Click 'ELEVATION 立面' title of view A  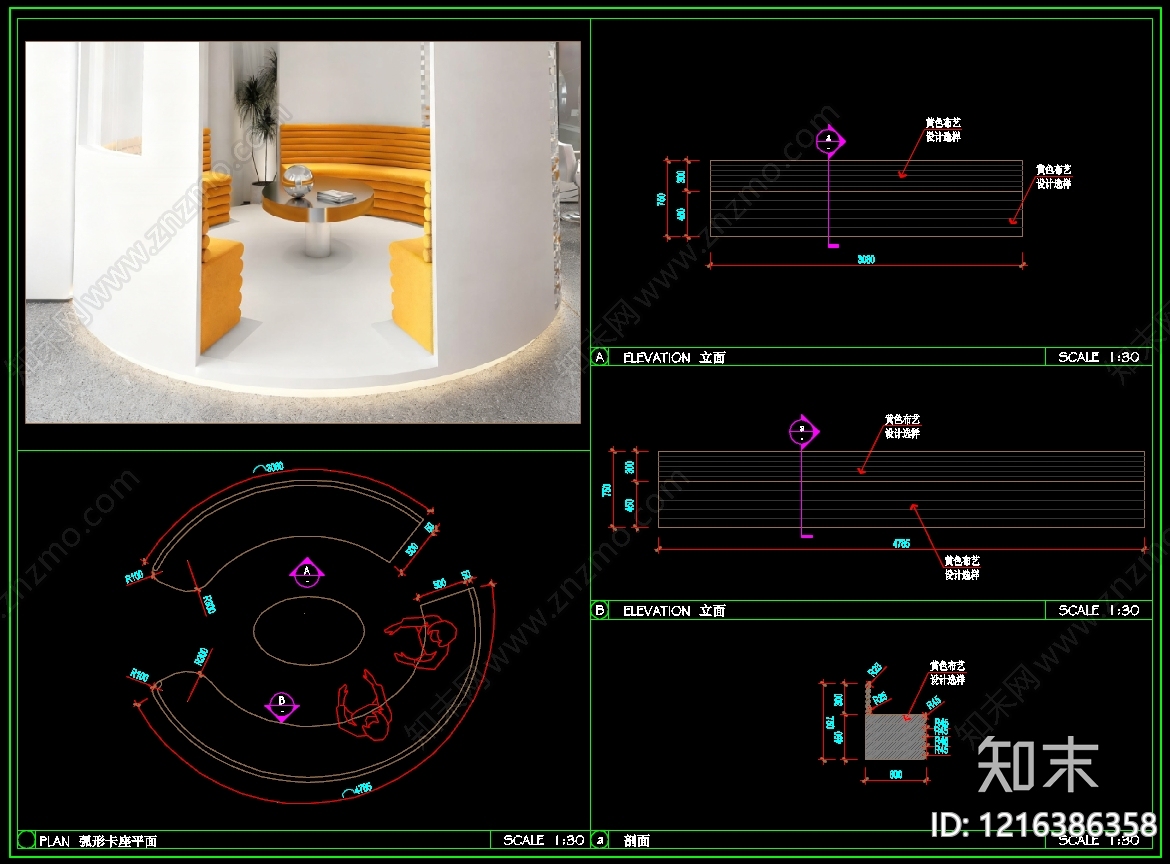674,357
